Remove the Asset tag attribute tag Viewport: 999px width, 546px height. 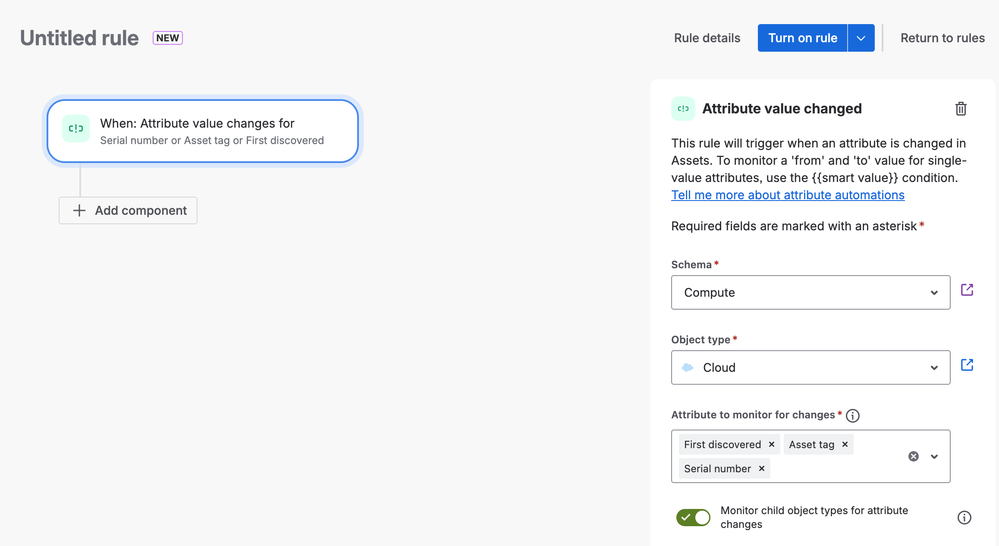(845, 444)
